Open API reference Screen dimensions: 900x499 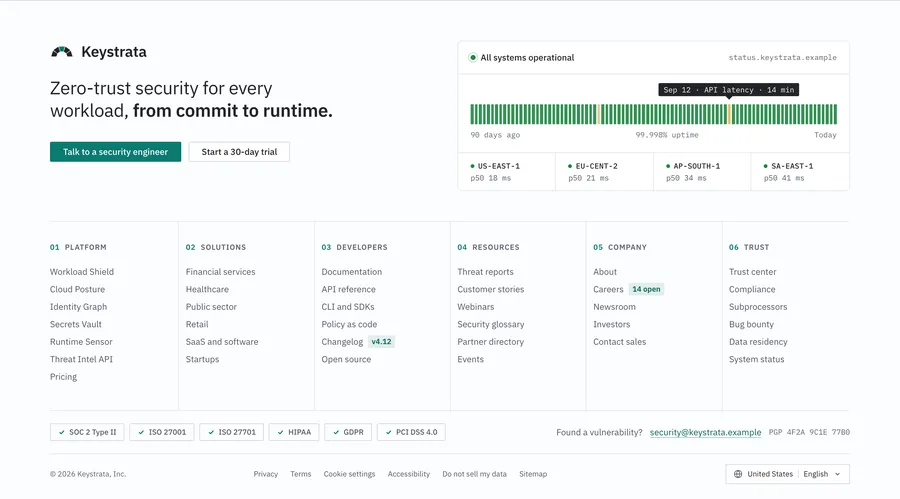(x=348, y=289)
